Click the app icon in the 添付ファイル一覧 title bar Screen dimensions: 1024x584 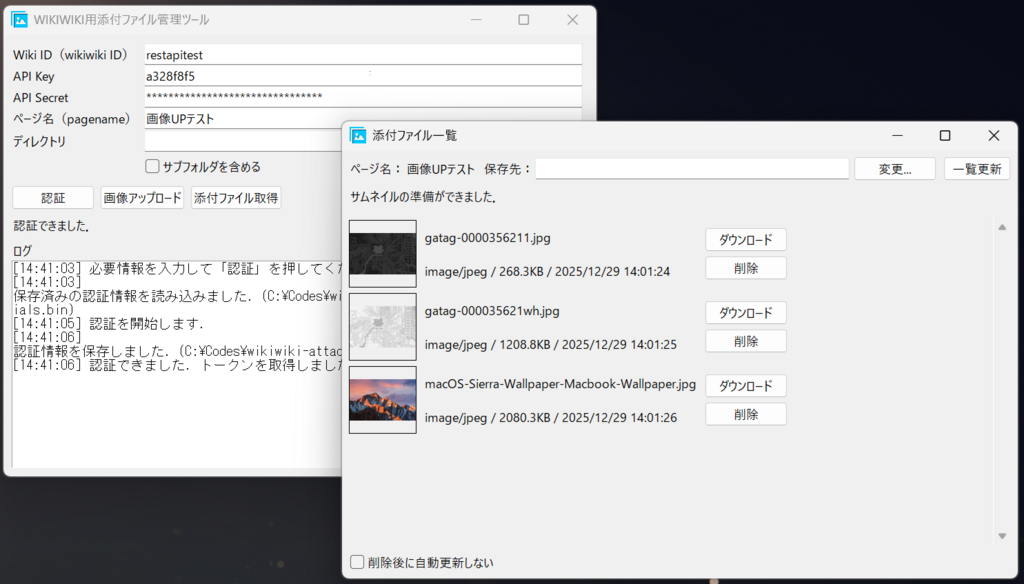[x=359, y=135]
